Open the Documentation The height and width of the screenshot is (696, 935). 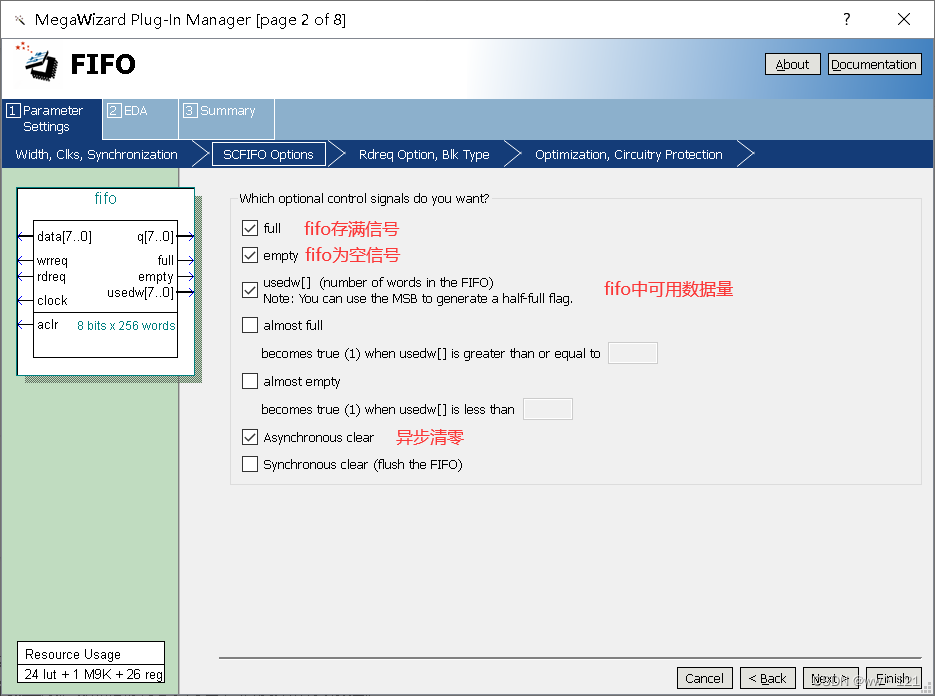(x=874, y=63)
